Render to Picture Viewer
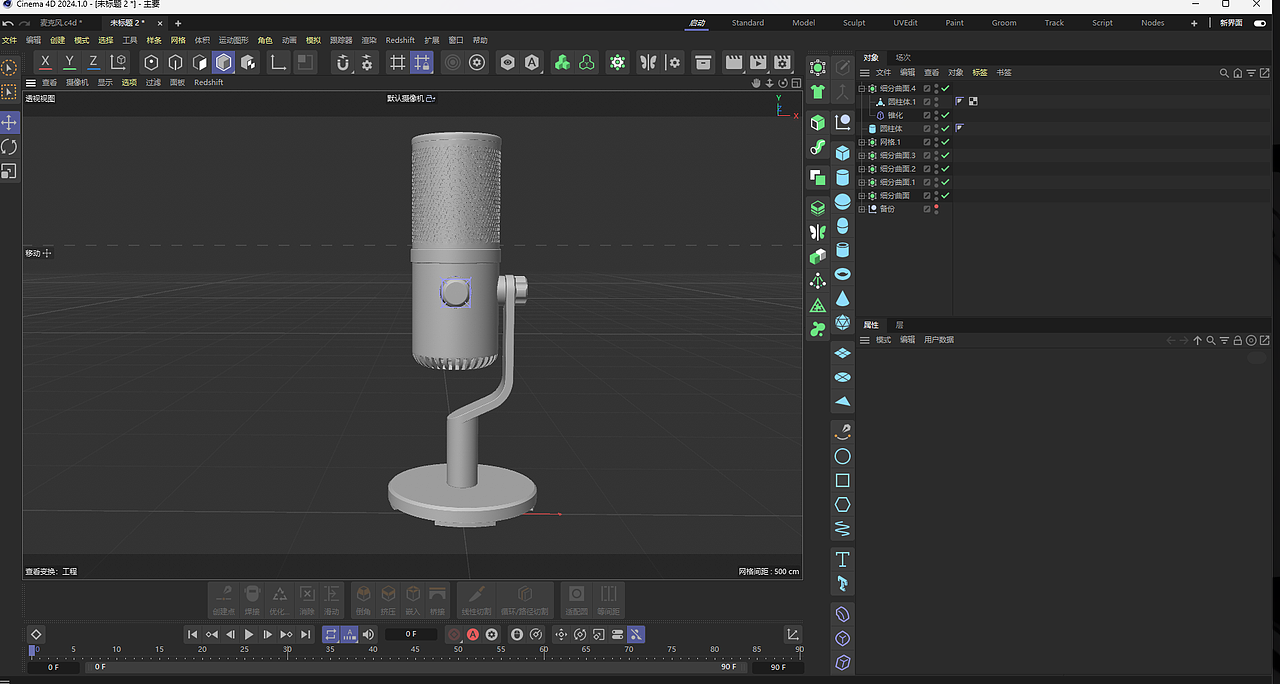1280x684 pixels. (758, 63)
